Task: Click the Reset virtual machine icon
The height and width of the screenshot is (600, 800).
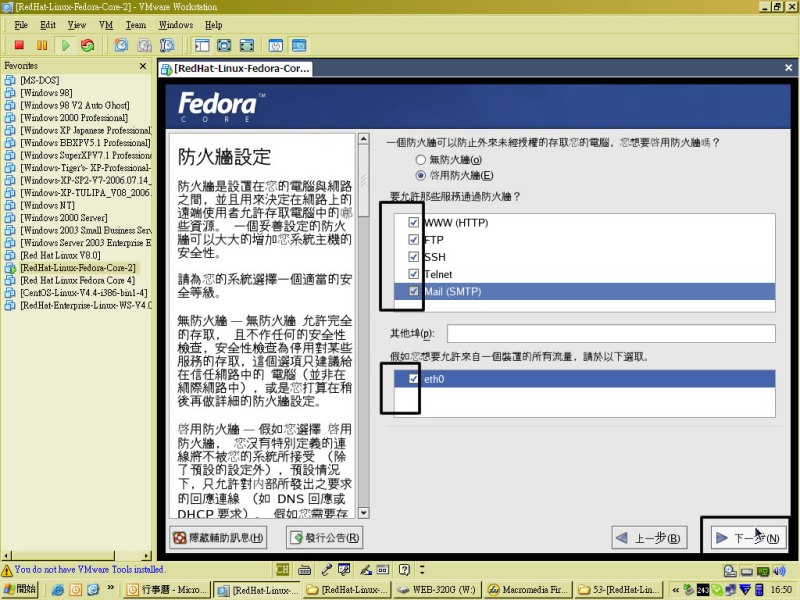Action: 88,45
